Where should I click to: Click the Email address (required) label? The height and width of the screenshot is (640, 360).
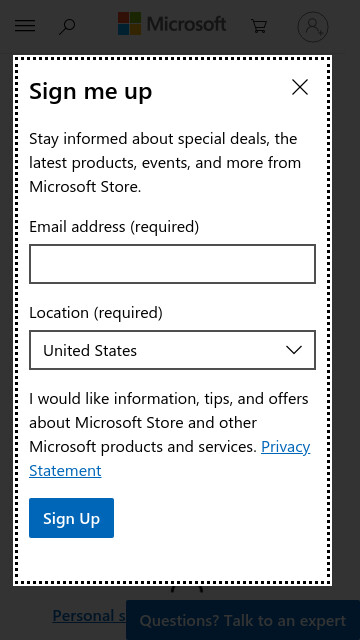coord(114,226)
